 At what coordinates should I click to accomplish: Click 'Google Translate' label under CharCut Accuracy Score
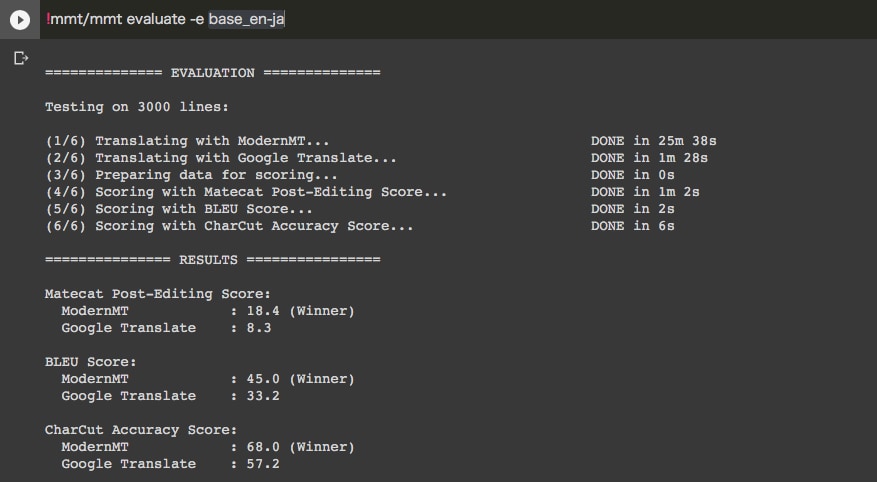129,464
